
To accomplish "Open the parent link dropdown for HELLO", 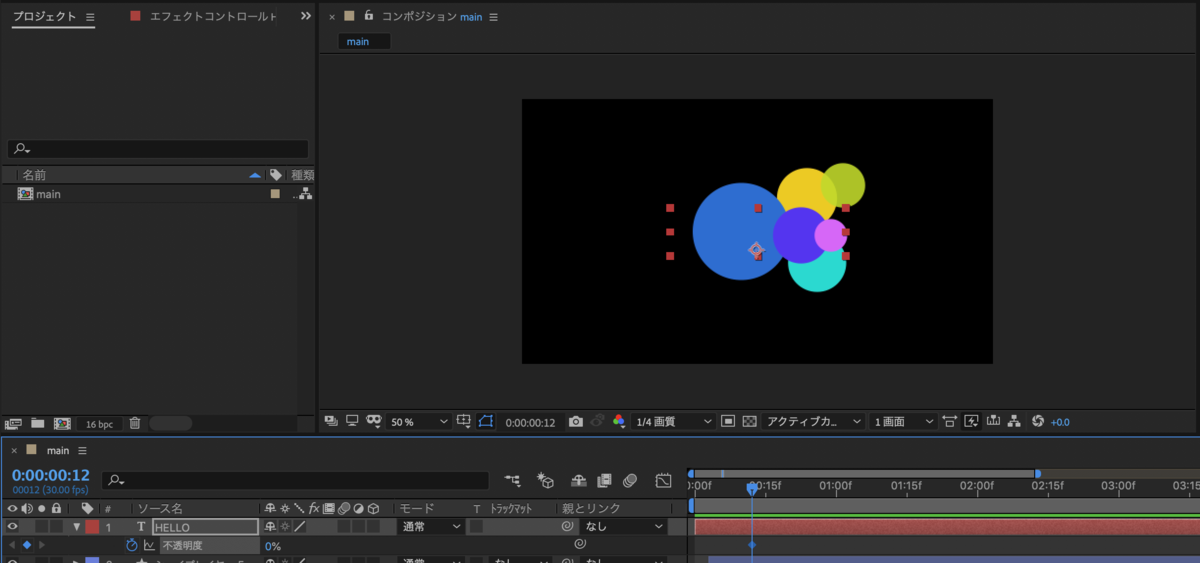I will point(624,526).
